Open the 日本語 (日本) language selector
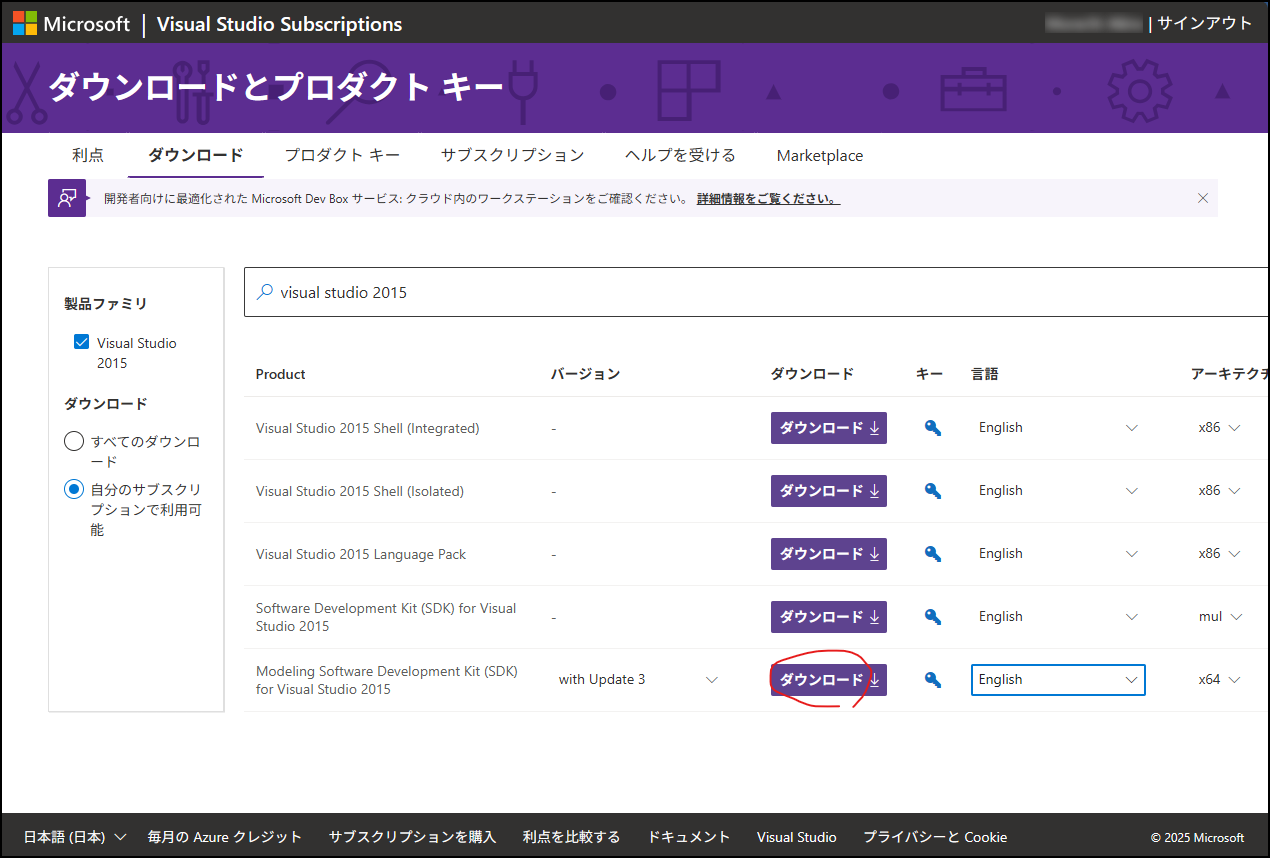Screen dimensions: 1270x858 [x=75, y=837]
